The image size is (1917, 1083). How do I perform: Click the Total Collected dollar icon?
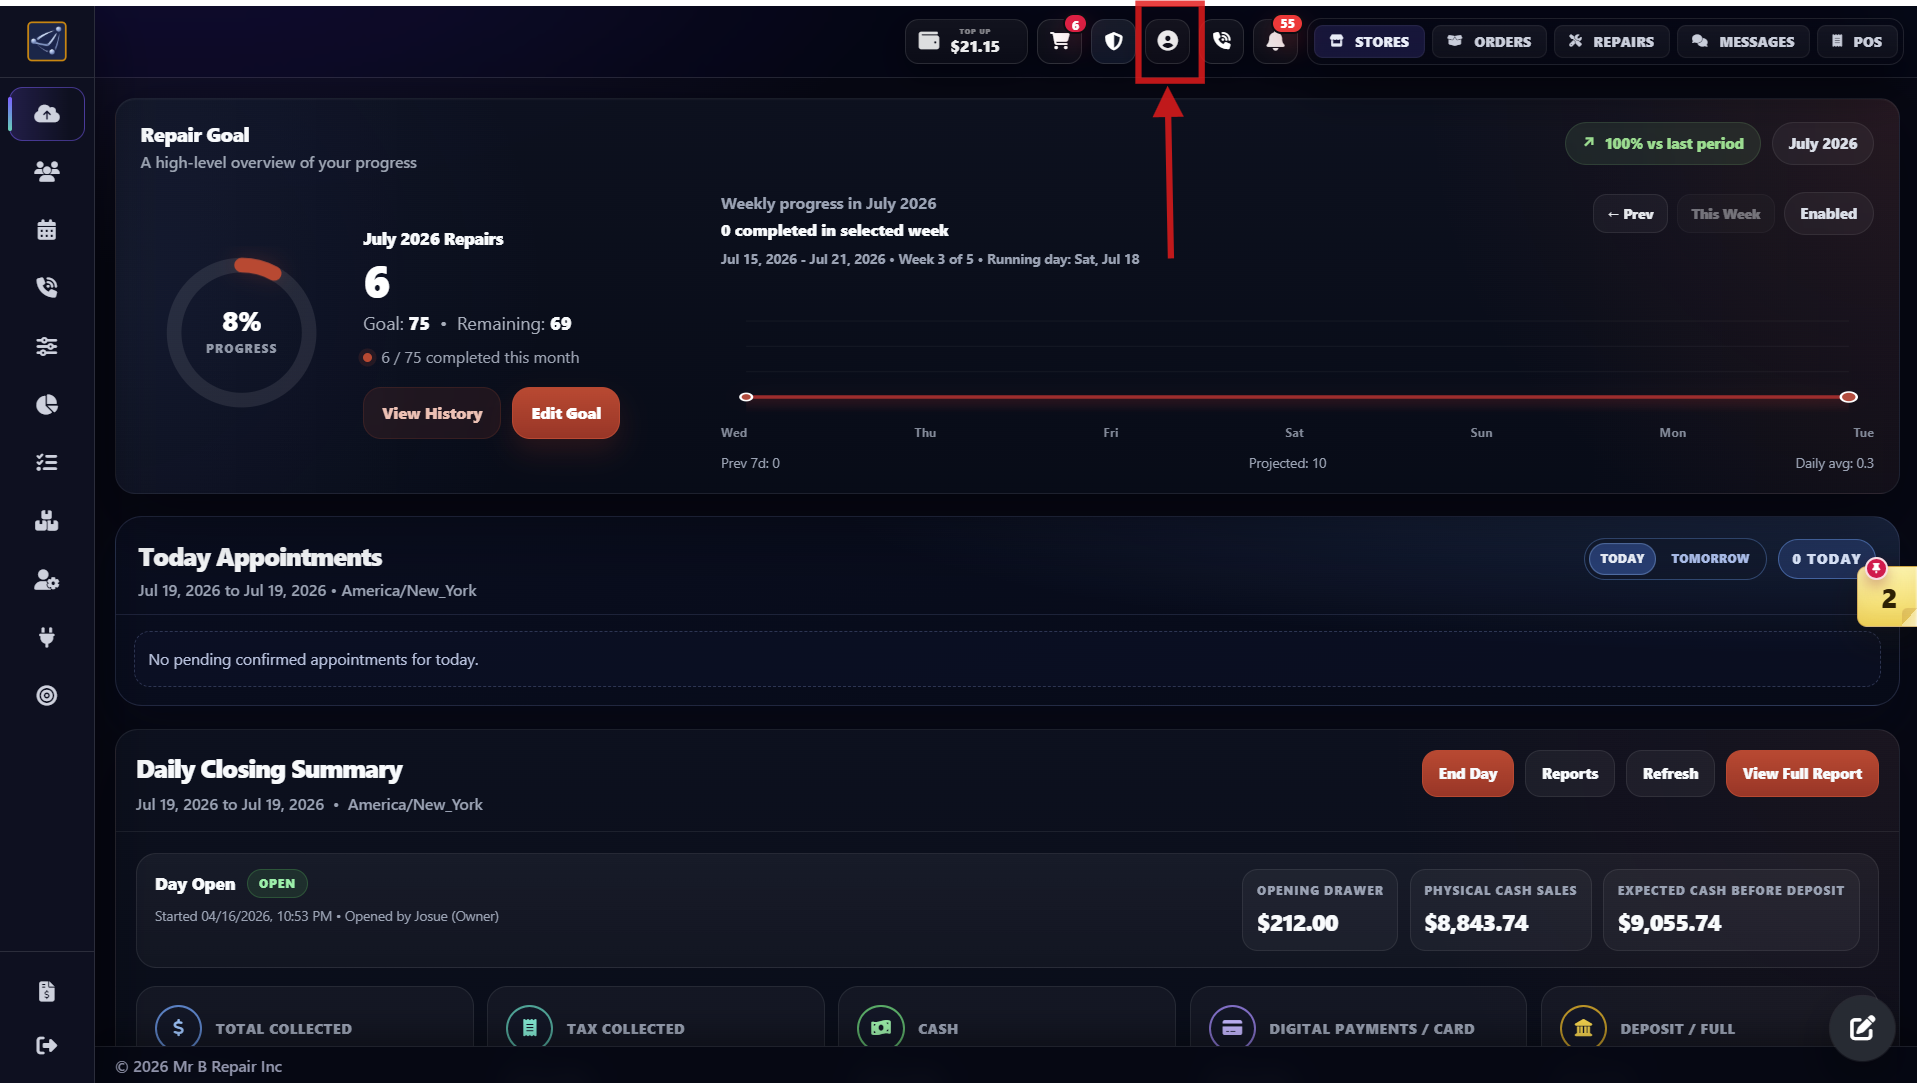(x=178, y=1028)
